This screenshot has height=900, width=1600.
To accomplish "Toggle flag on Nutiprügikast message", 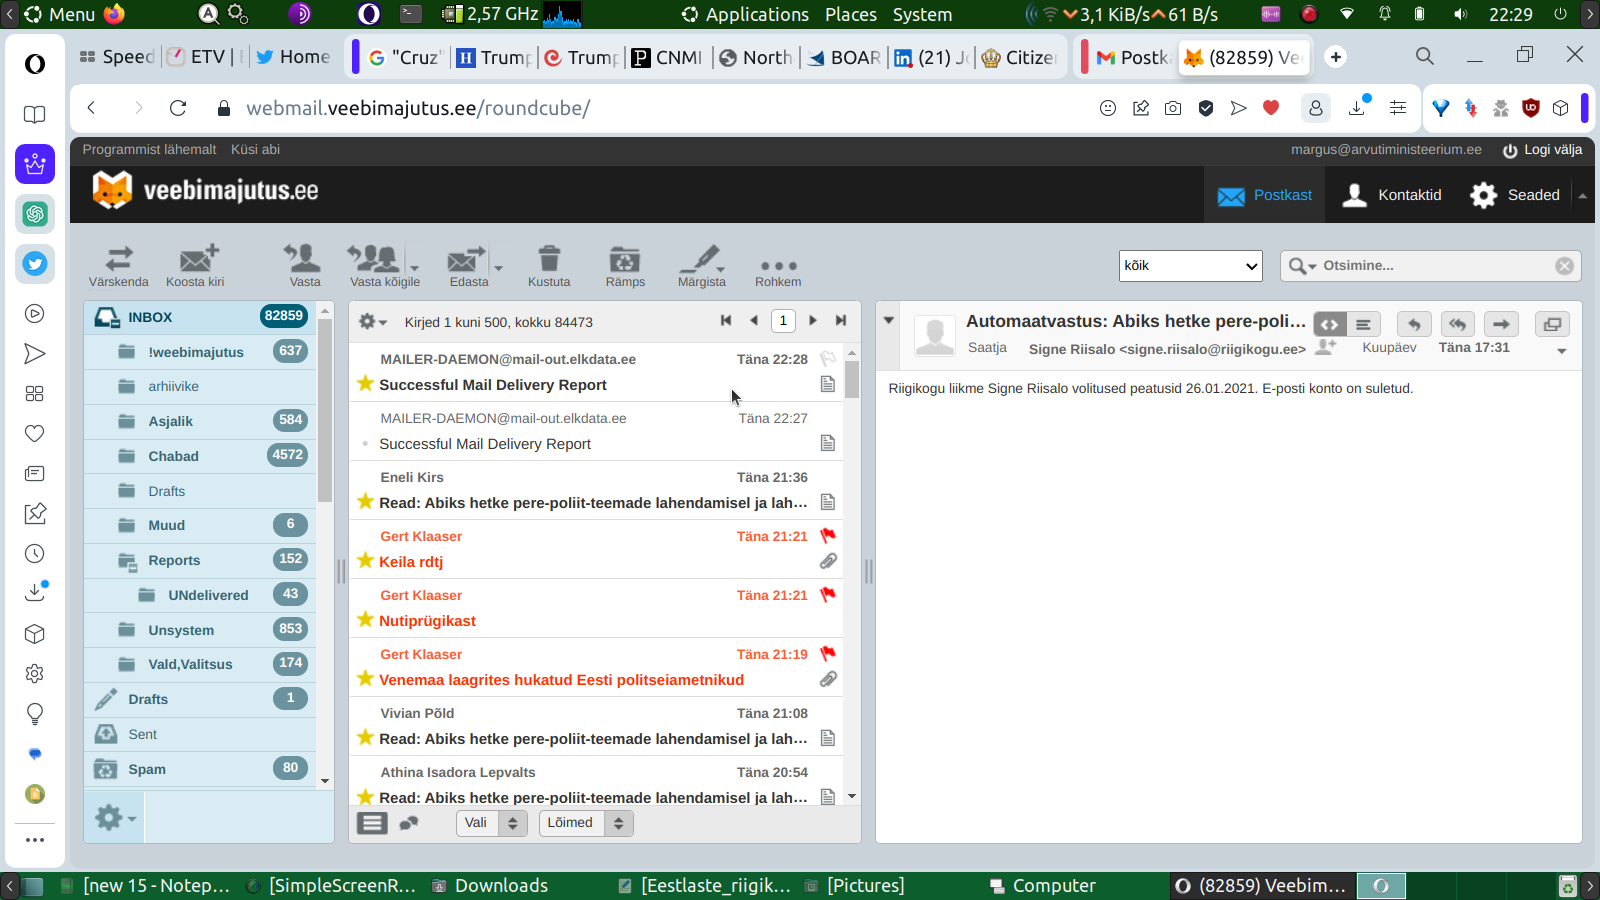I will 828,594.
